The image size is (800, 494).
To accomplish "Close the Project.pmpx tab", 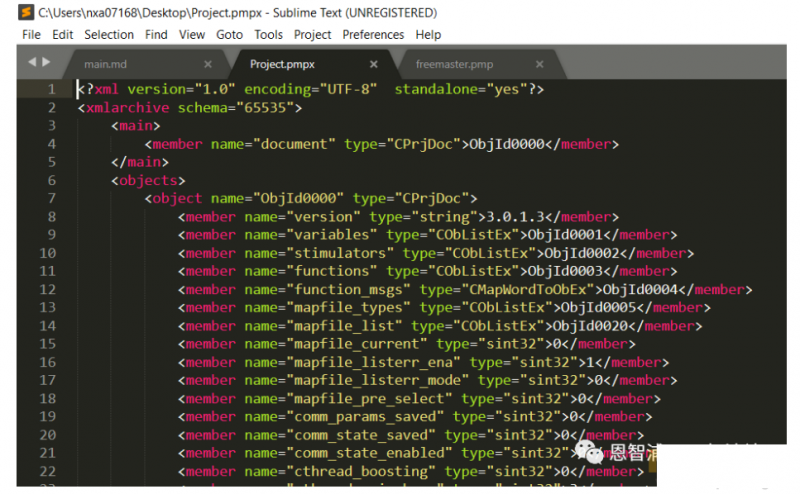I will (374, 64).
